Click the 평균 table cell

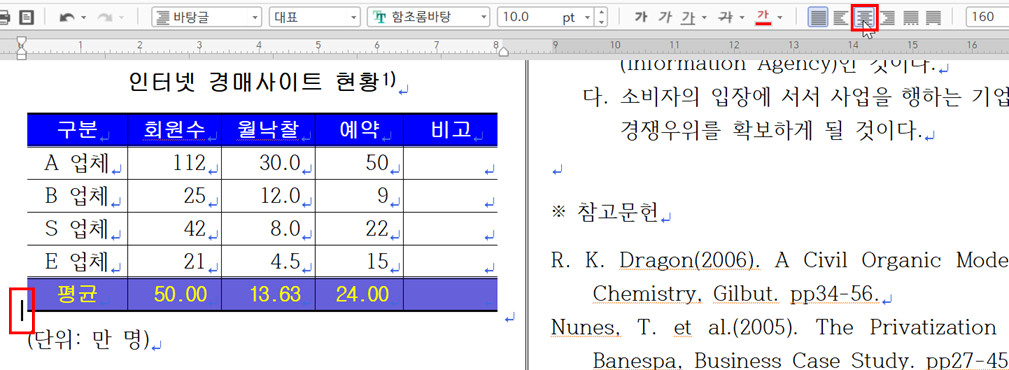77,295
